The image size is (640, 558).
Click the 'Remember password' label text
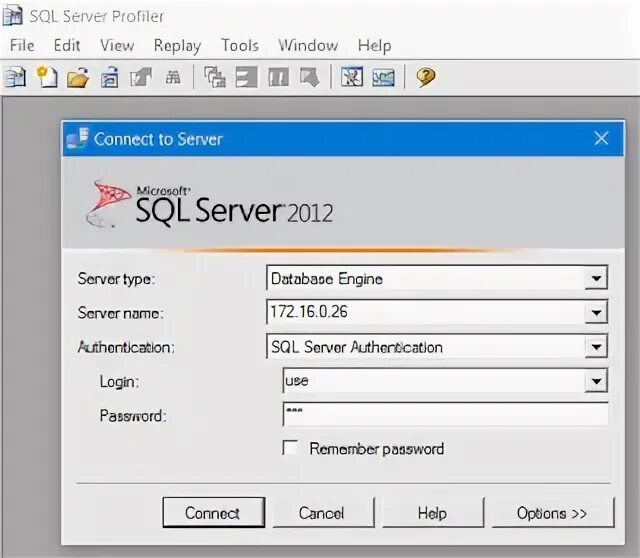(x=376, y=449)
